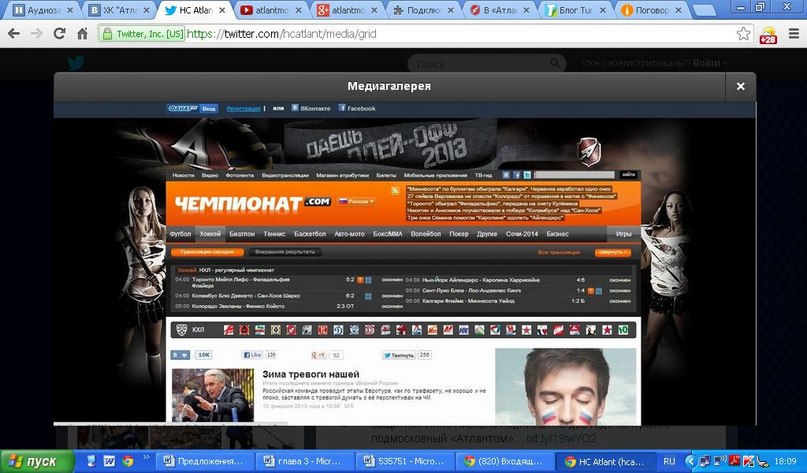Click the Show Desktop quick launch icon
The width and height of the screenshot is (807, 473).
[92, 461]
